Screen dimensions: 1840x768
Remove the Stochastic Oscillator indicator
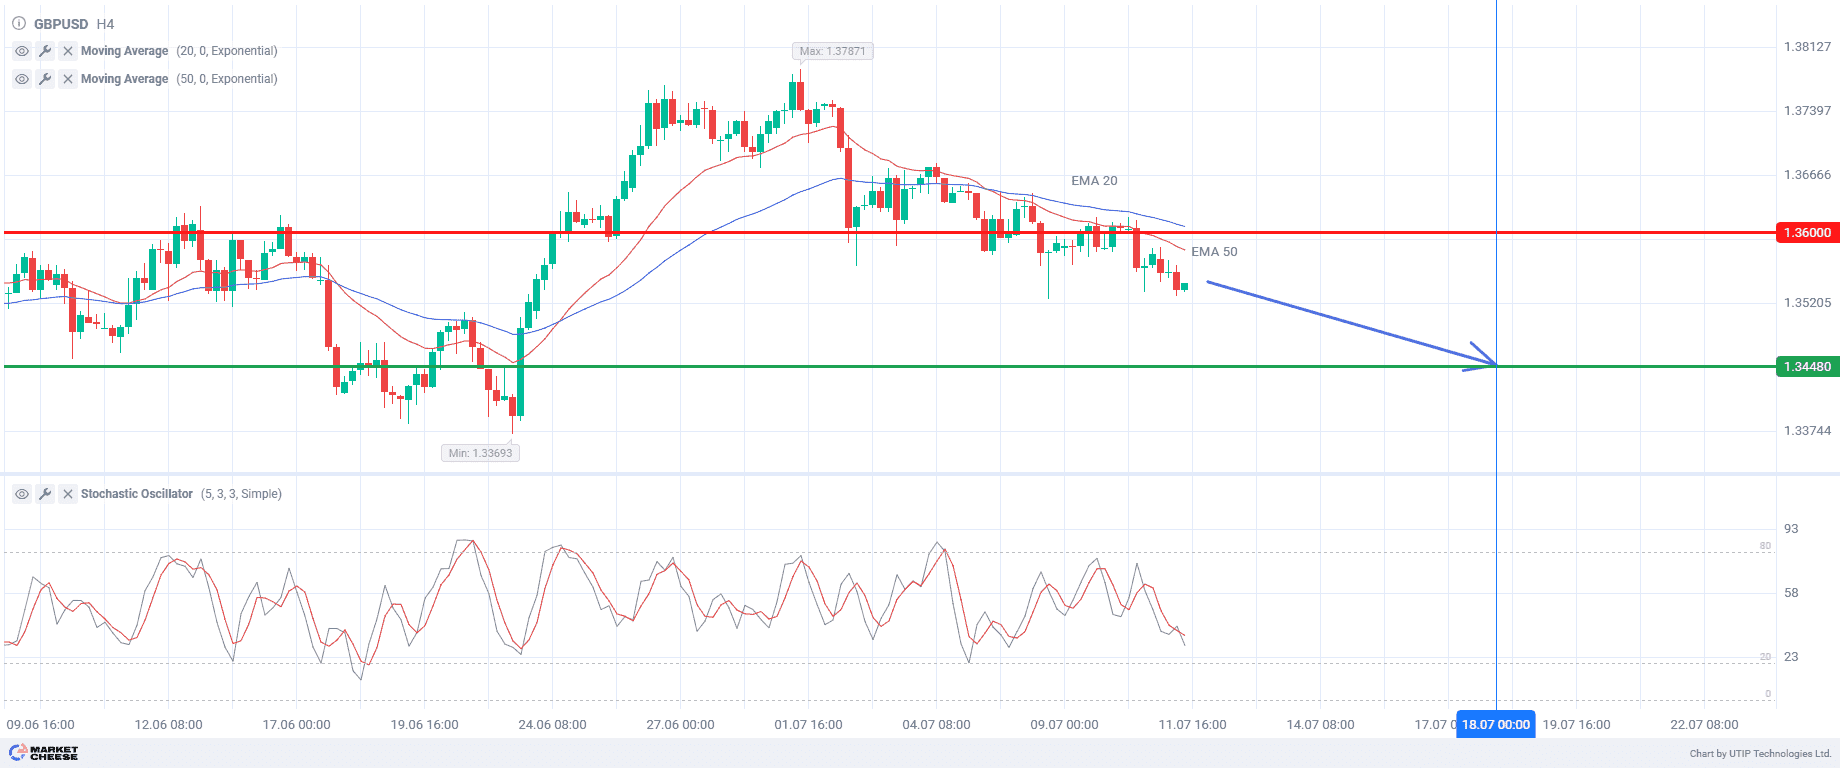(68, 494)
